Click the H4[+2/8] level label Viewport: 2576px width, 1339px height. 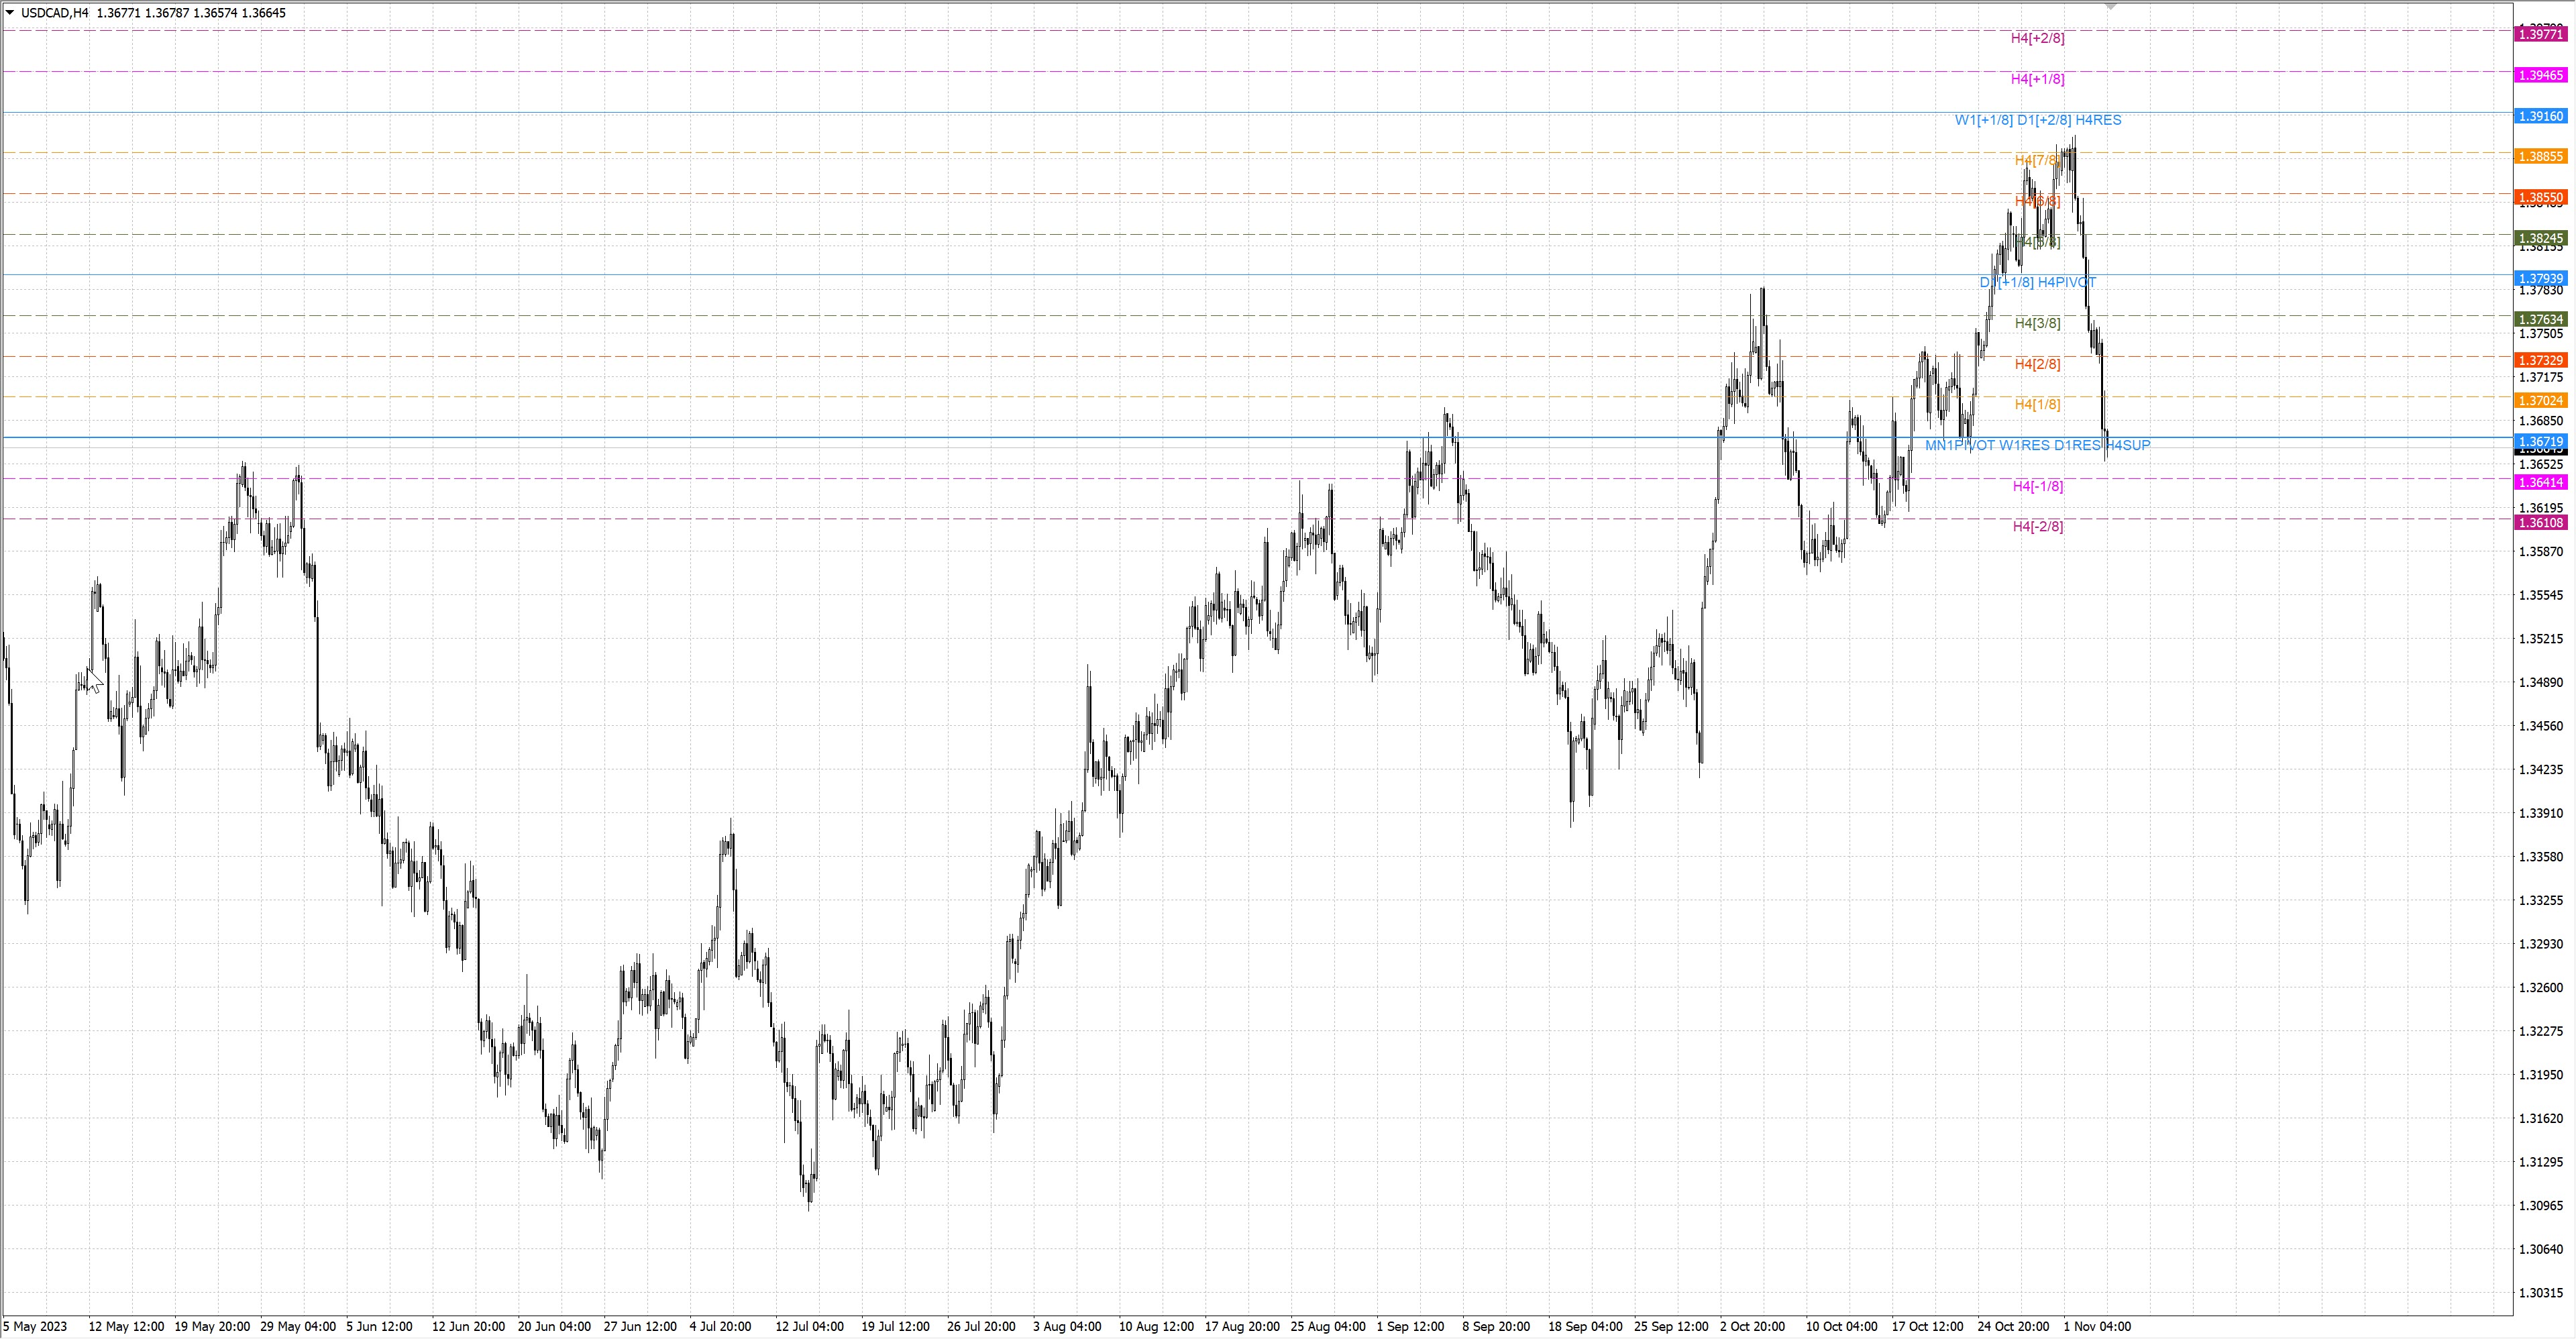tap(2037, 38)
